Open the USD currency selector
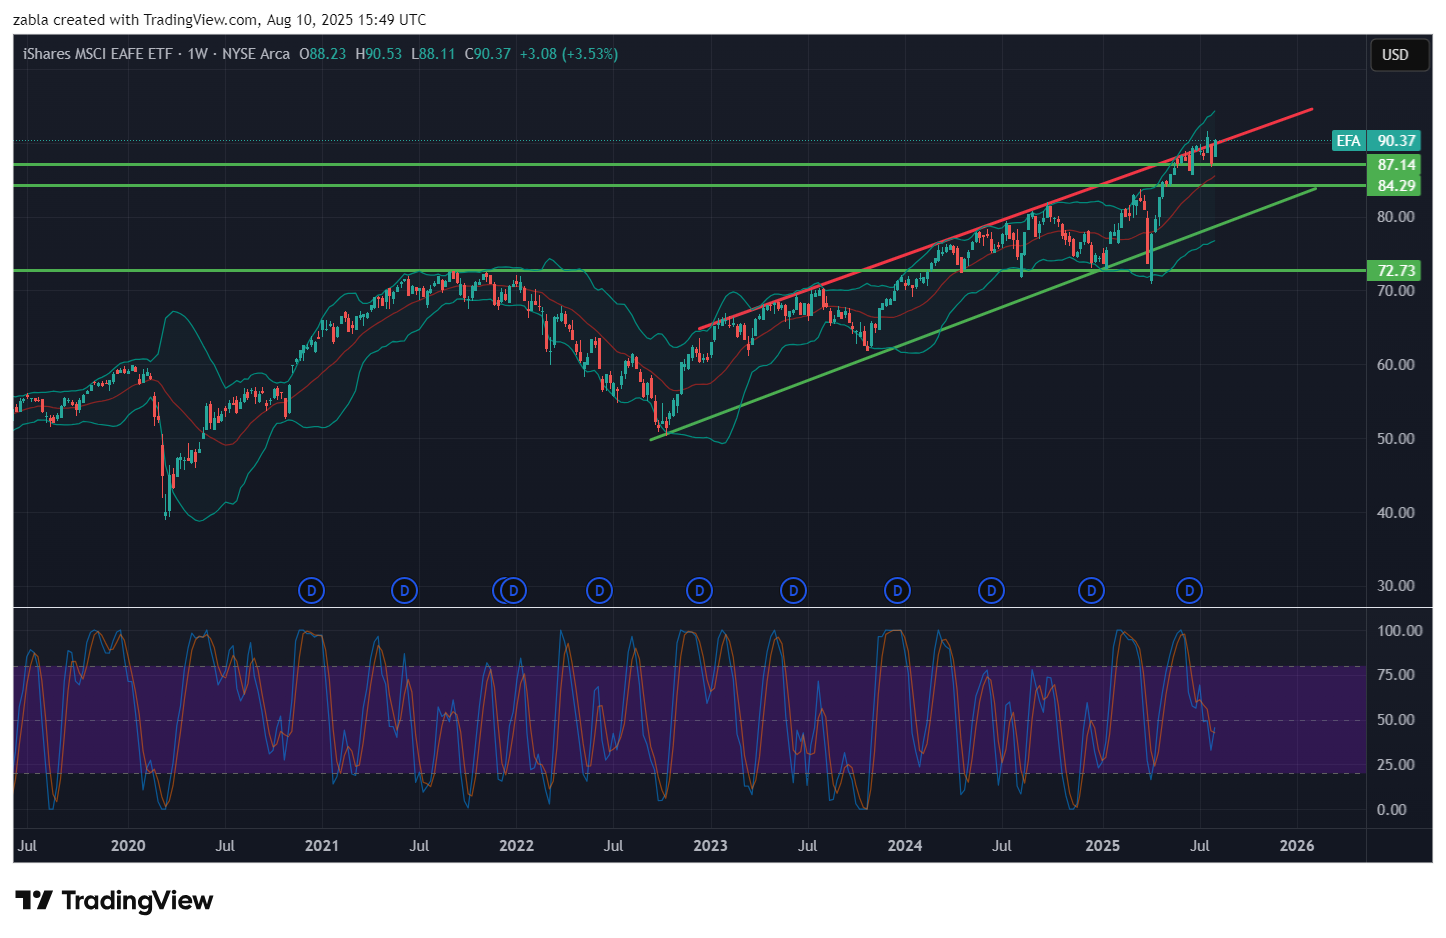Viewport: 1446px width, 938px height. [1395, 55]
